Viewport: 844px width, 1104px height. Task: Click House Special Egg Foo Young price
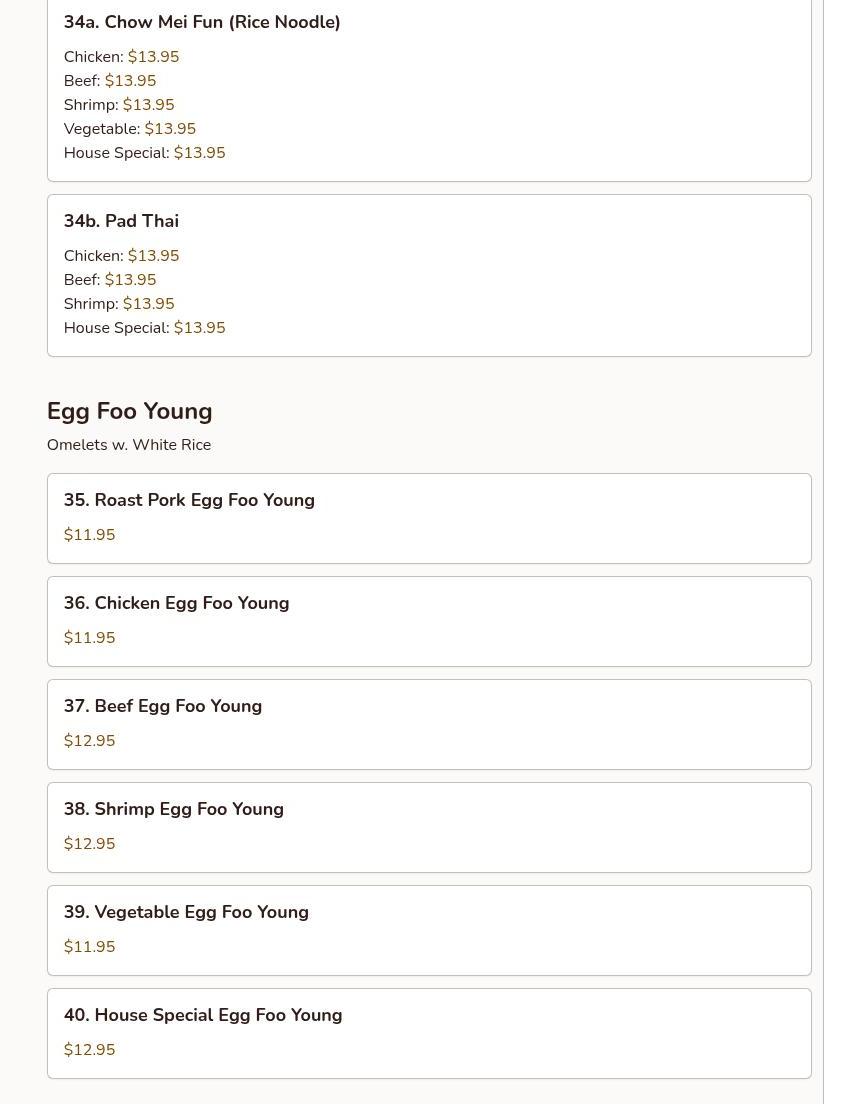[90, 1050]
